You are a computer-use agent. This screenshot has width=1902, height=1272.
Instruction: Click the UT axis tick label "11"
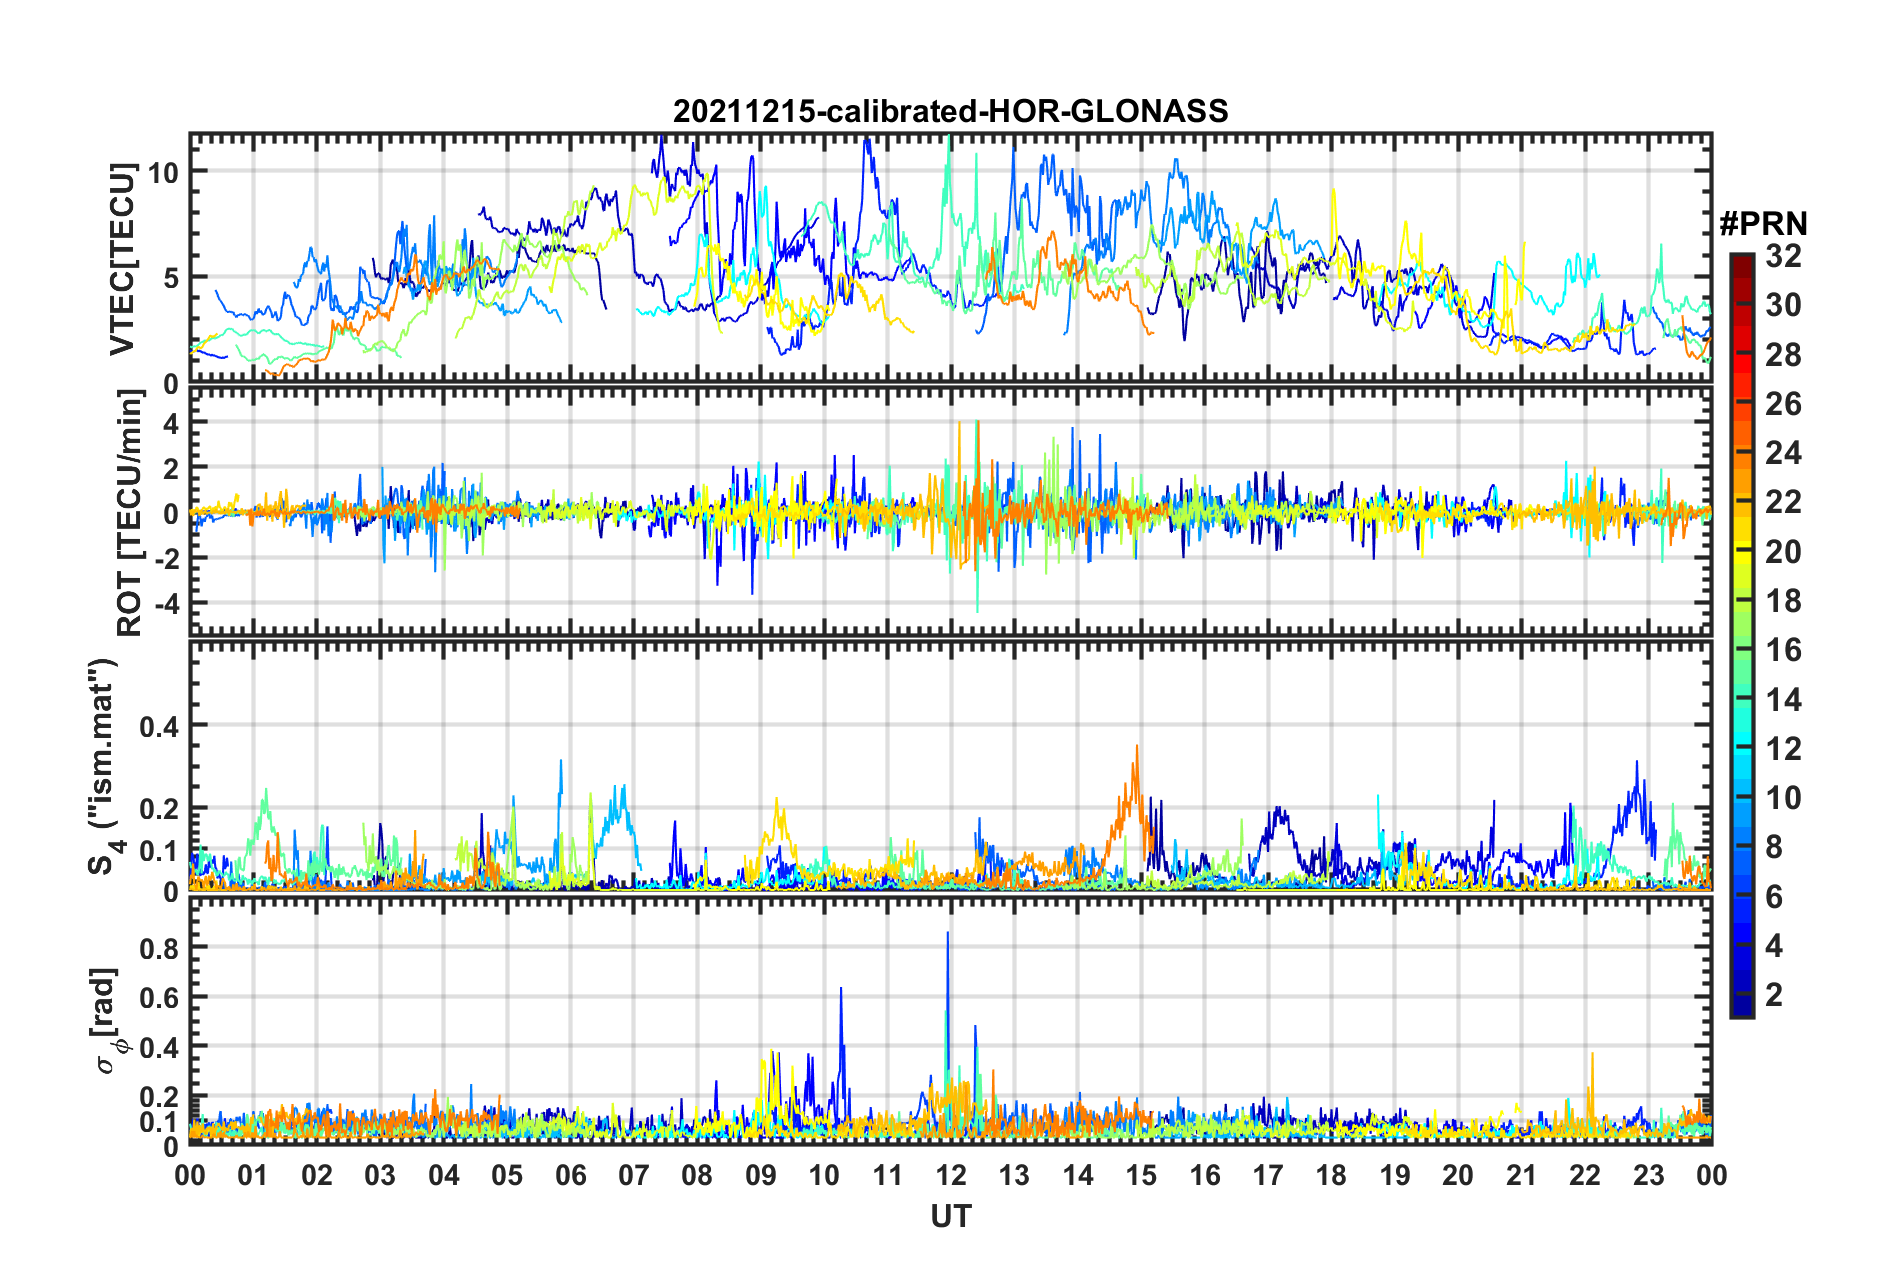tap(888, 1175)
